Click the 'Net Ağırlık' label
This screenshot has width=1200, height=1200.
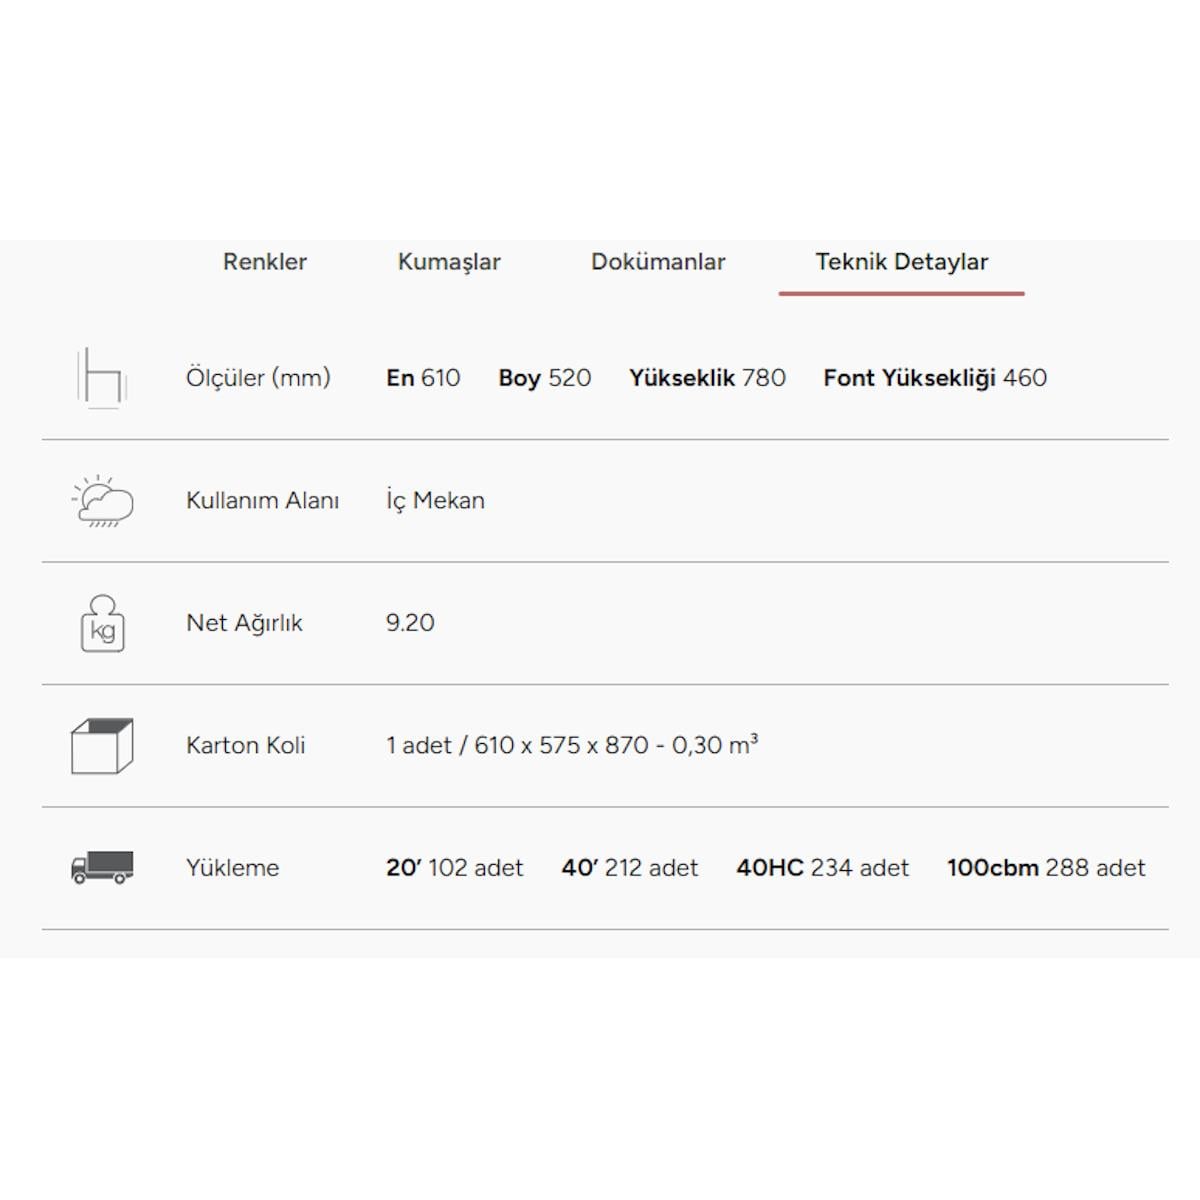point(244,623)
